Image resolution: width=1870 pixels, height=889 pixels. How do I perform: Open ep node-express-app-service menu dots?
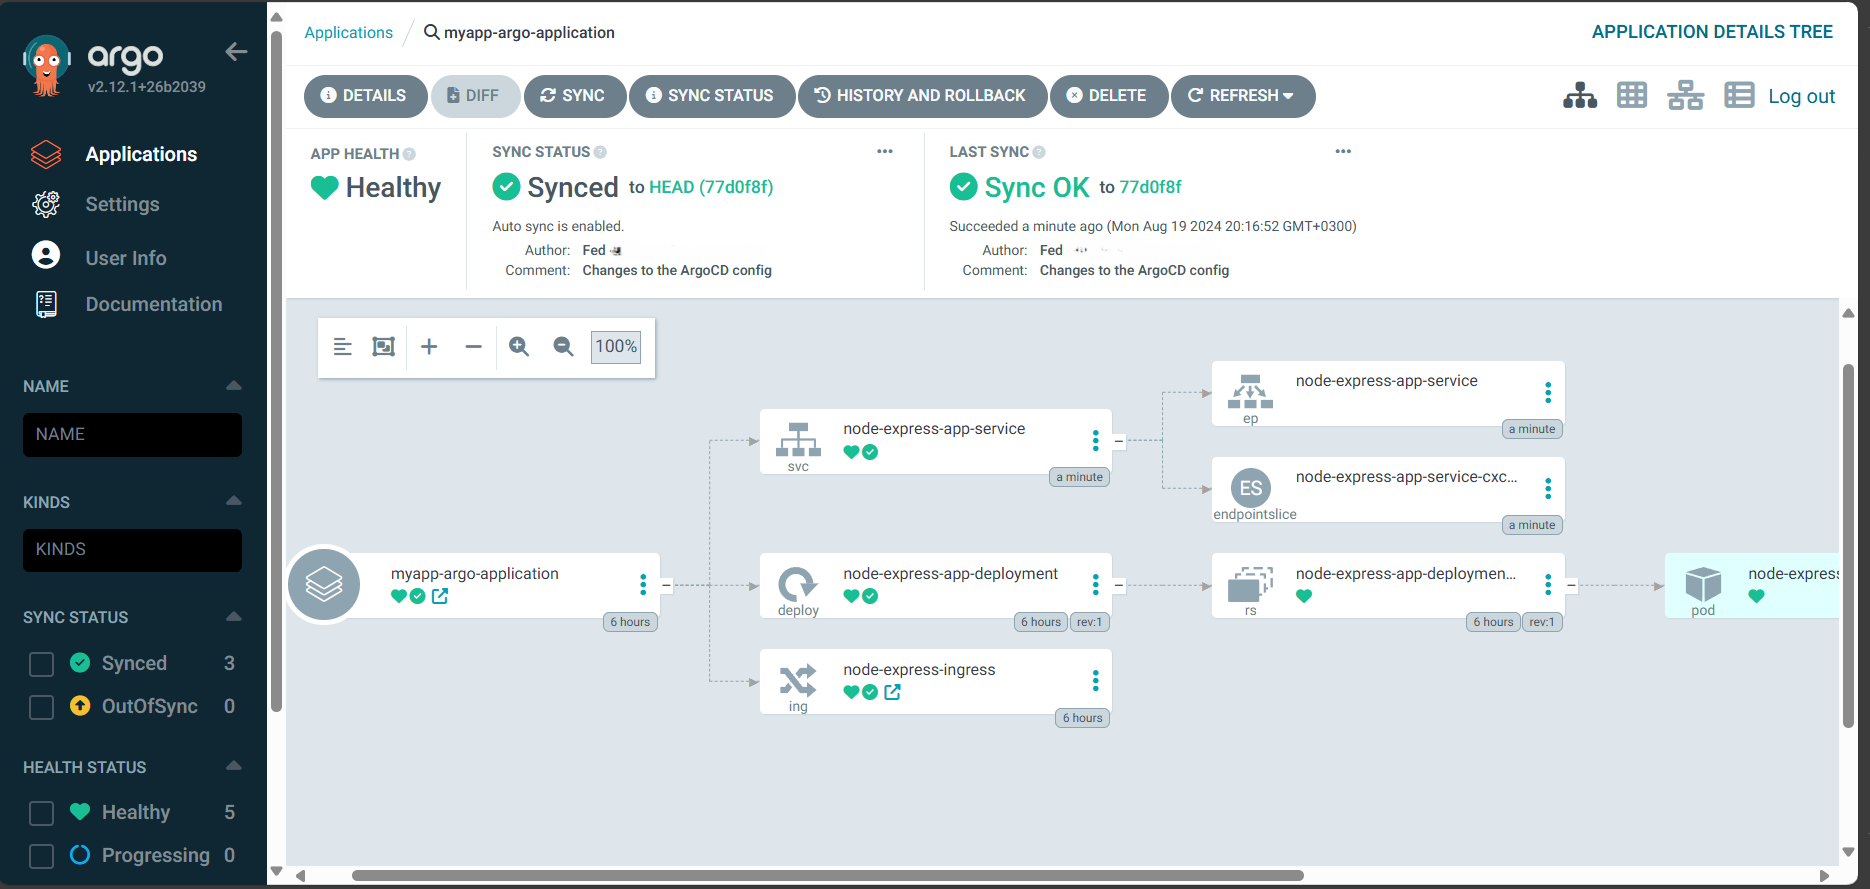click(1548, 393)
